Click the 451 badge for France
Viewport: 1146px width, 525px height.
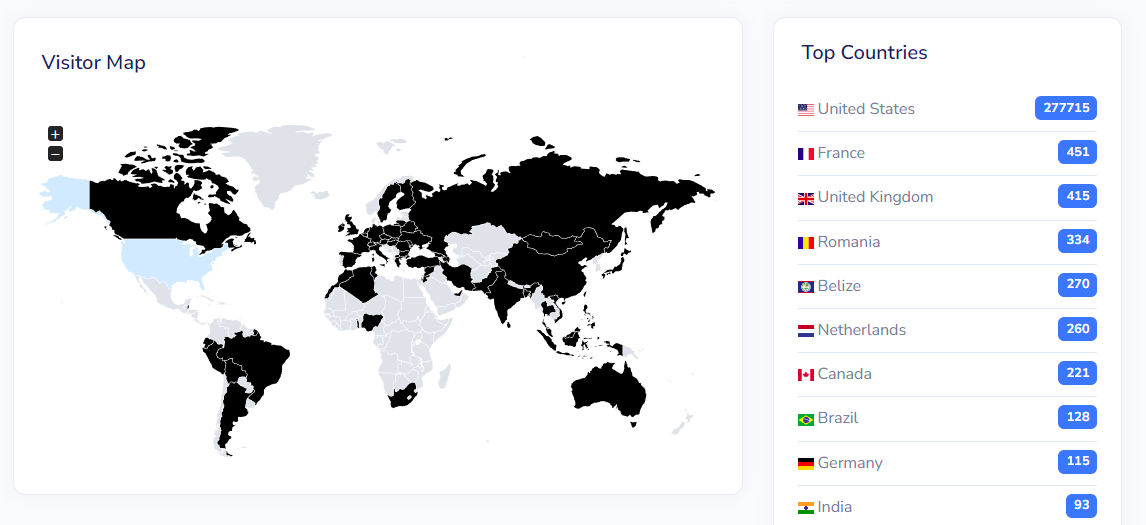[x=1077, y=152]
